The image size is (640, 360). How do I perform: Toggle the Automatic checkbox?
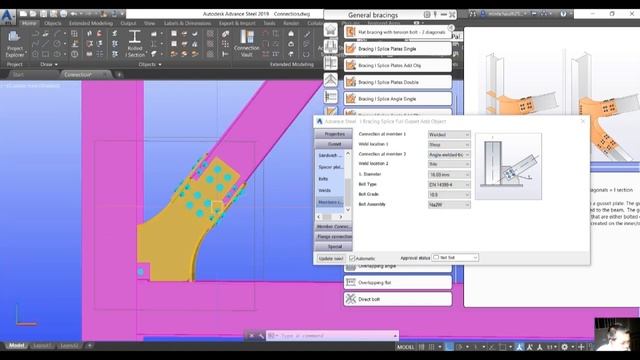point(352,258)
